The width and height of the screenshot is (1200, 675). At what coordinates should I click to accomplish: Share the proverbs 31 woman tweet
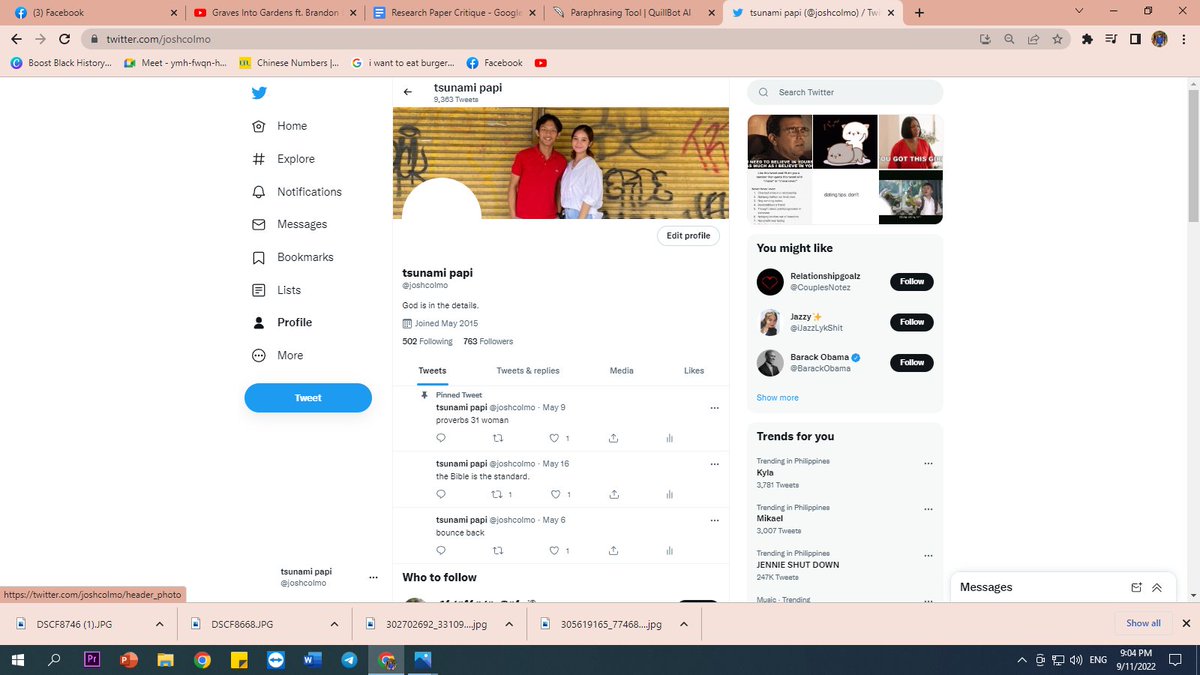[613, 438]
